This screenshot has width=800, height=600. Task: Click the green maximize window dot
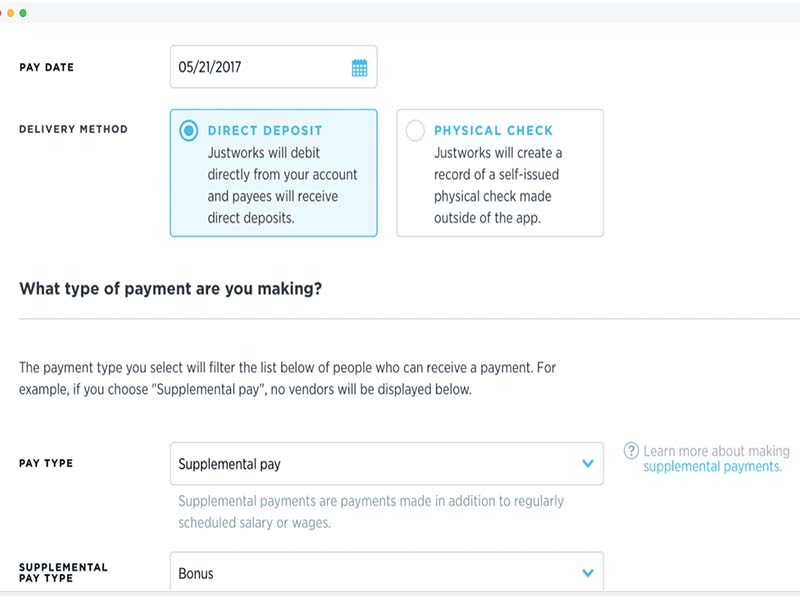pyautogui.click(x=23, y=13)
